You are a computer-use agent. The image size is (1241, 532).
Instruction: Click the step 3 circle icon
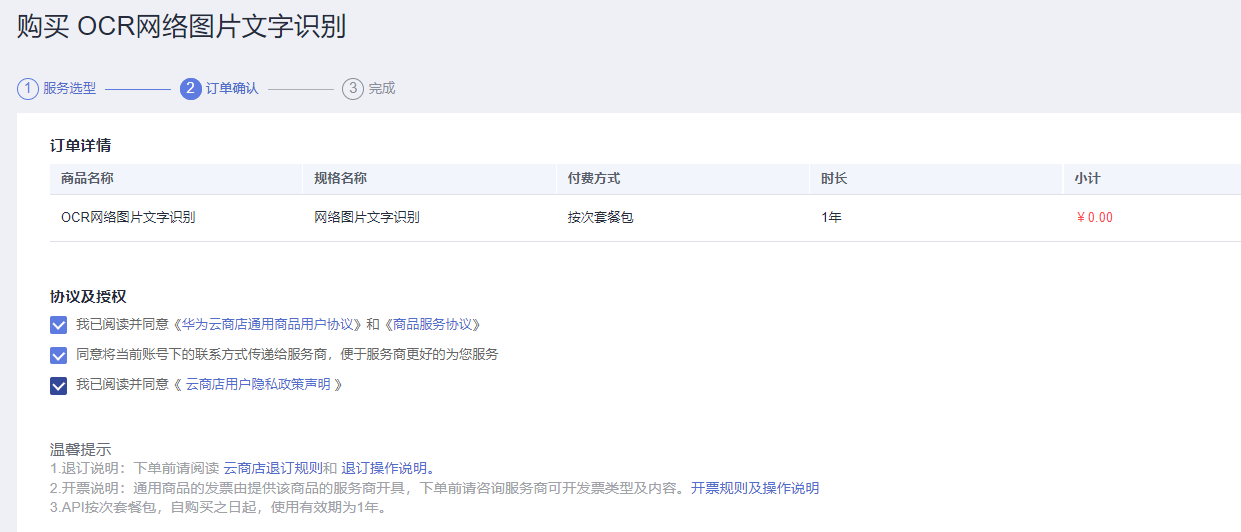pos(352,88)
